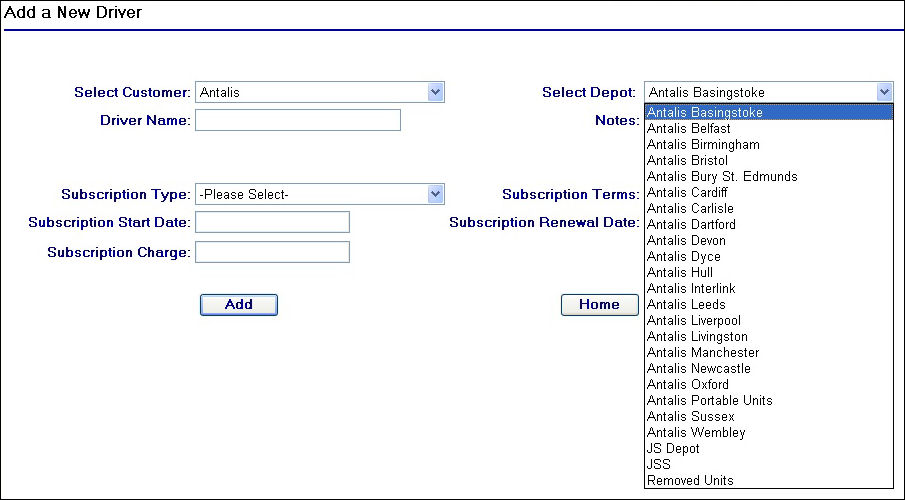Image resolution: width=905 pixels, height=500 pixels.
Task: Select Antalis Basingstoke in depot list
Action: click(769, 112)
